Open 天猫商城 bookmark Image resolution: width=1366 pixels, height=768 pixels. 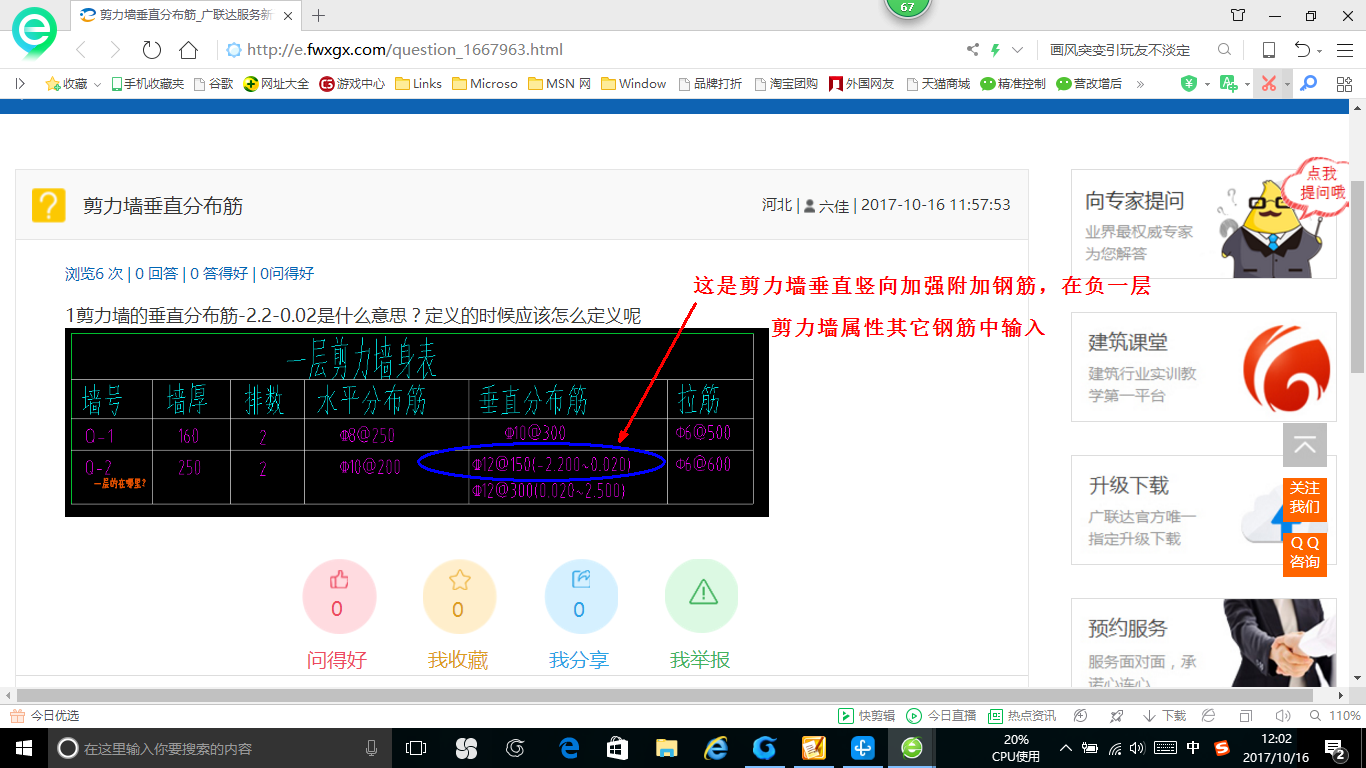point(938,84)
